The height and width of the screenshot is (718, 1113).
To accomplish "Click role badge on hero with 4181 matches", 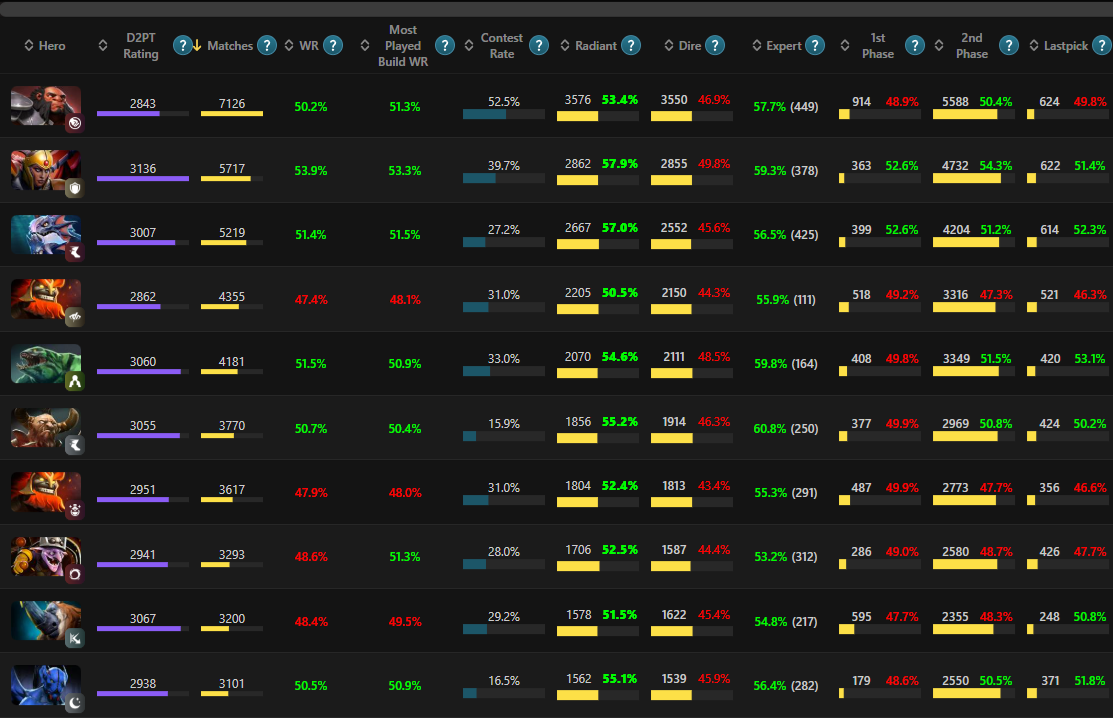I will pos(75,382).
